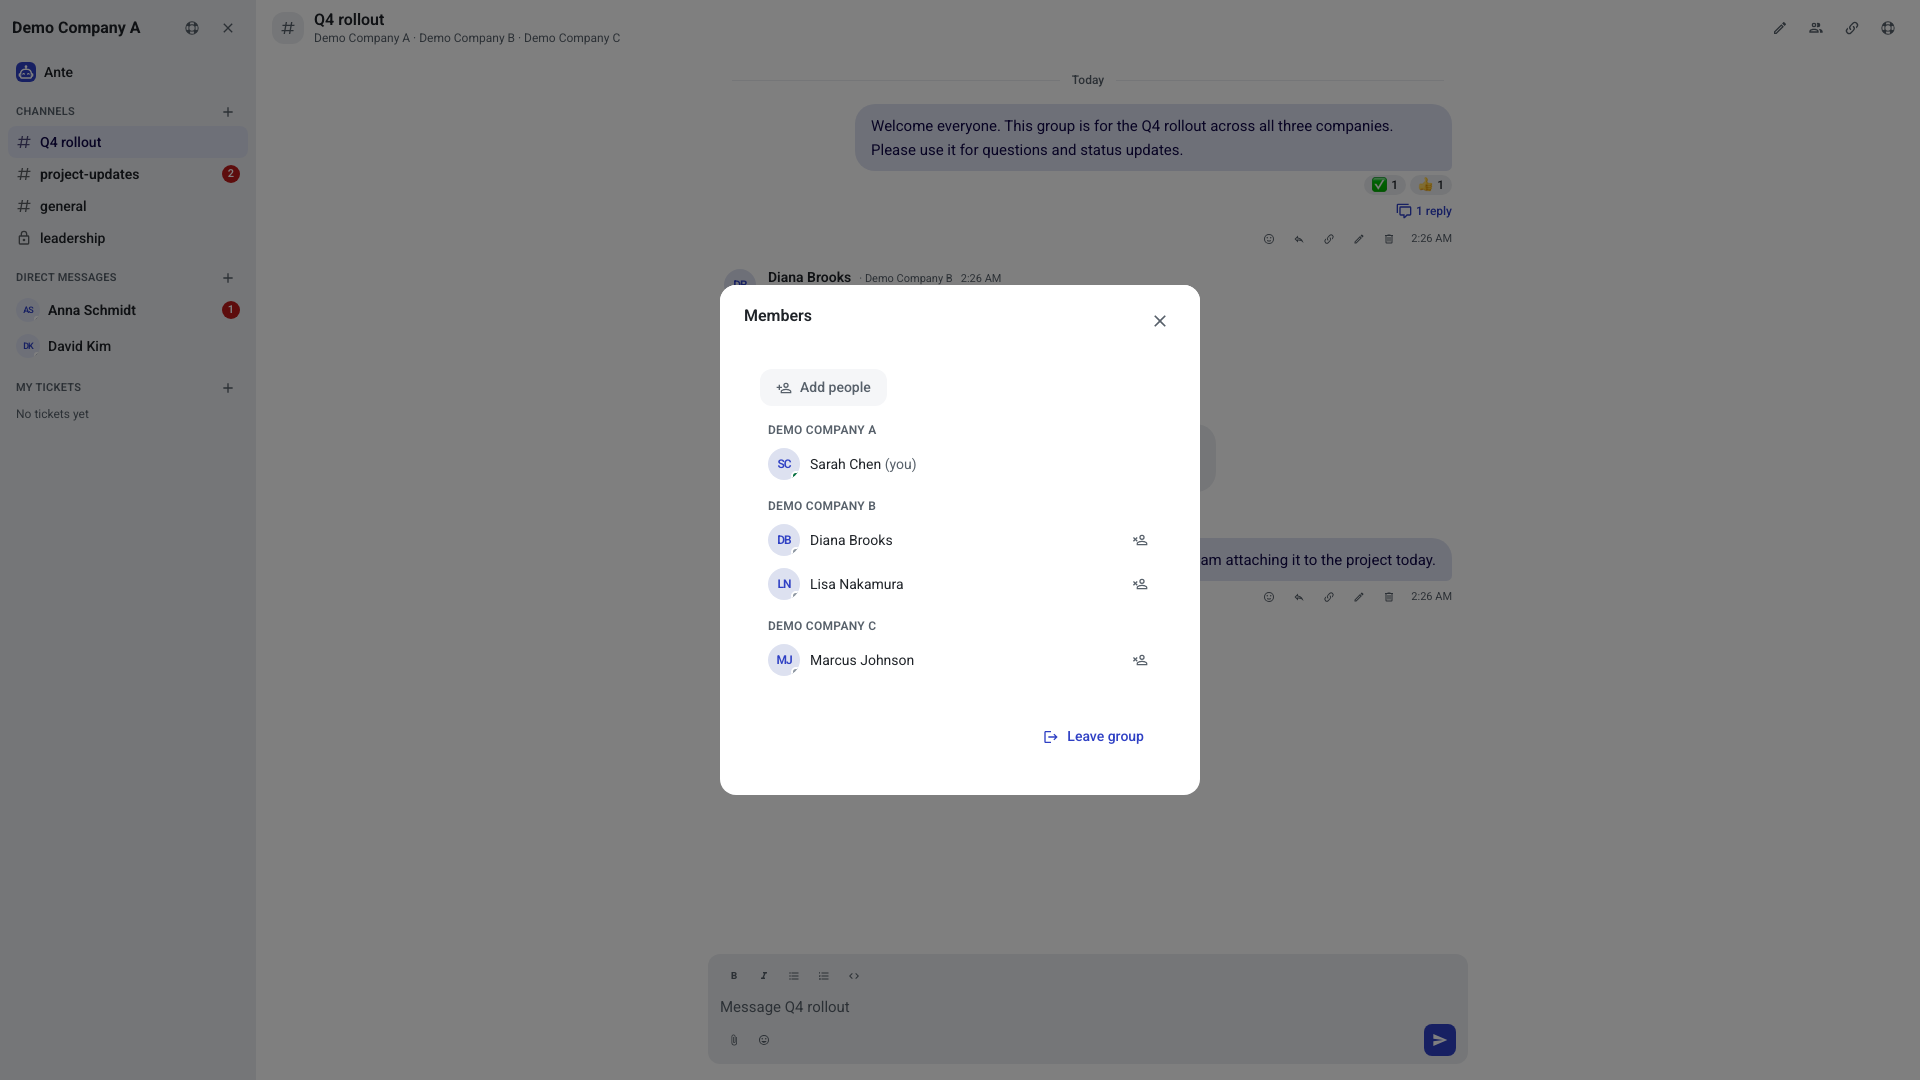Send the message with send button
This screenshot has width=1920, height=1080.
click(x=1440, y=1040)
